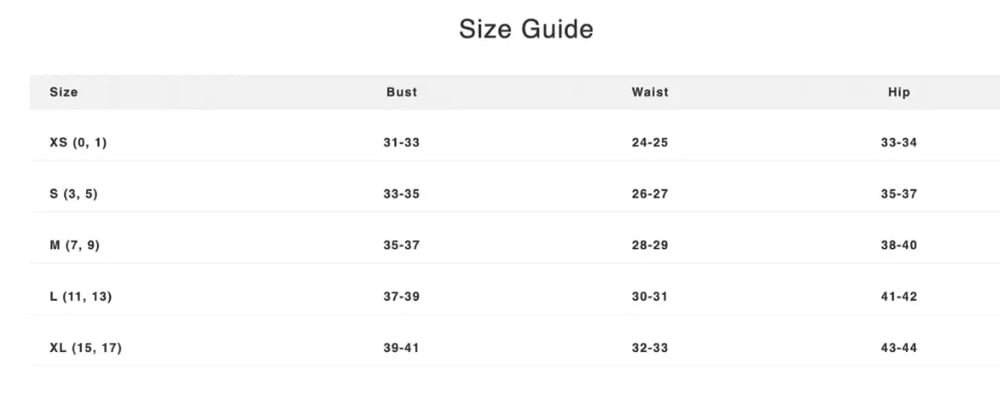Select the 41-42 hip value
Image resolution: width=1000 pixels, height=399 pixels.
[899, 296]
